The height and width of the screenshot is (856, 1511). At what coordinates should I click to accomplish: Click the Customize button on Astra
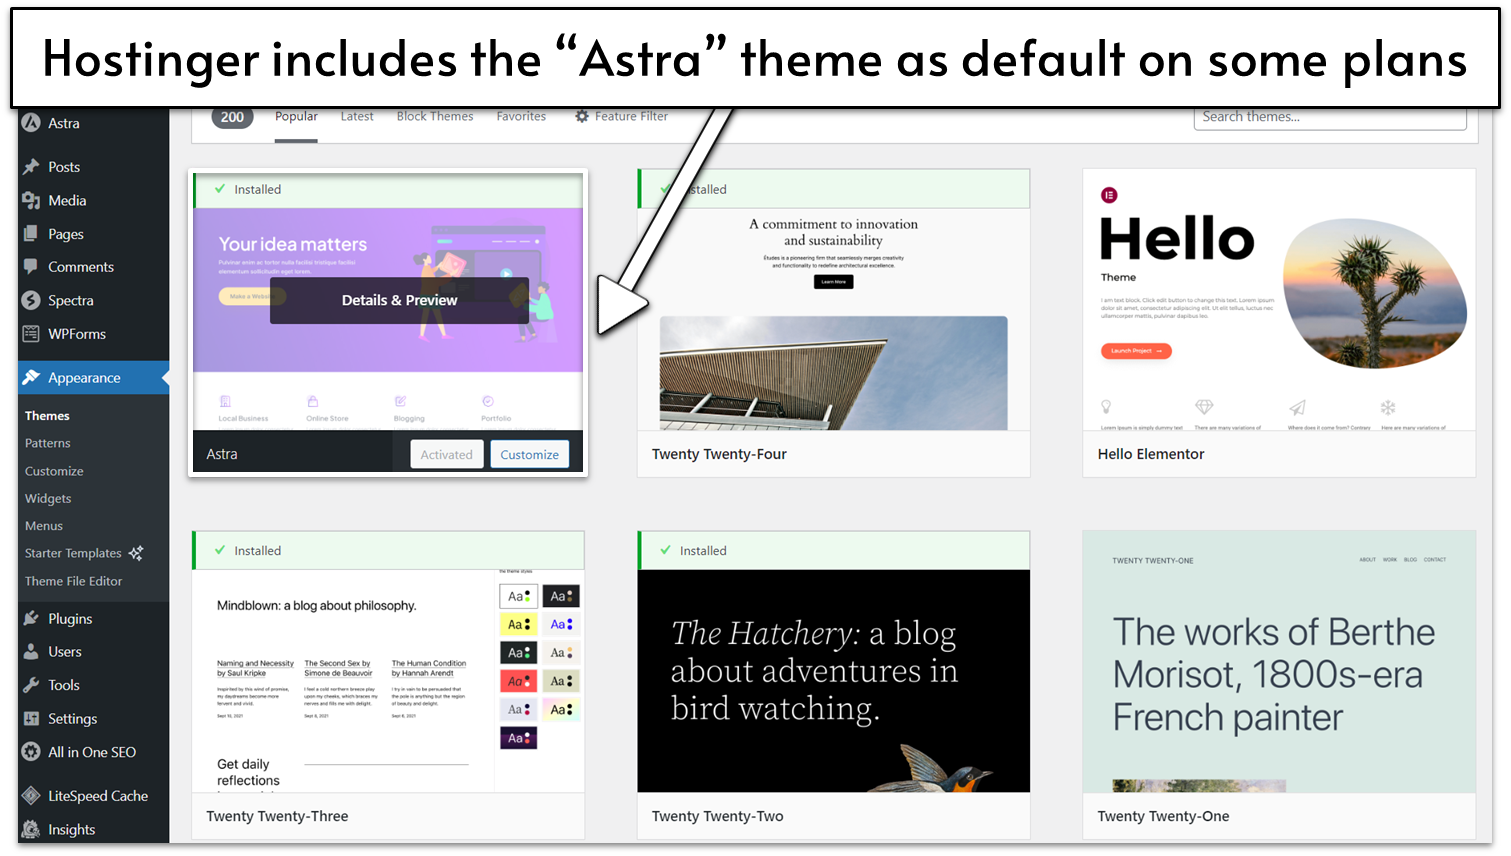pos(530,454)
